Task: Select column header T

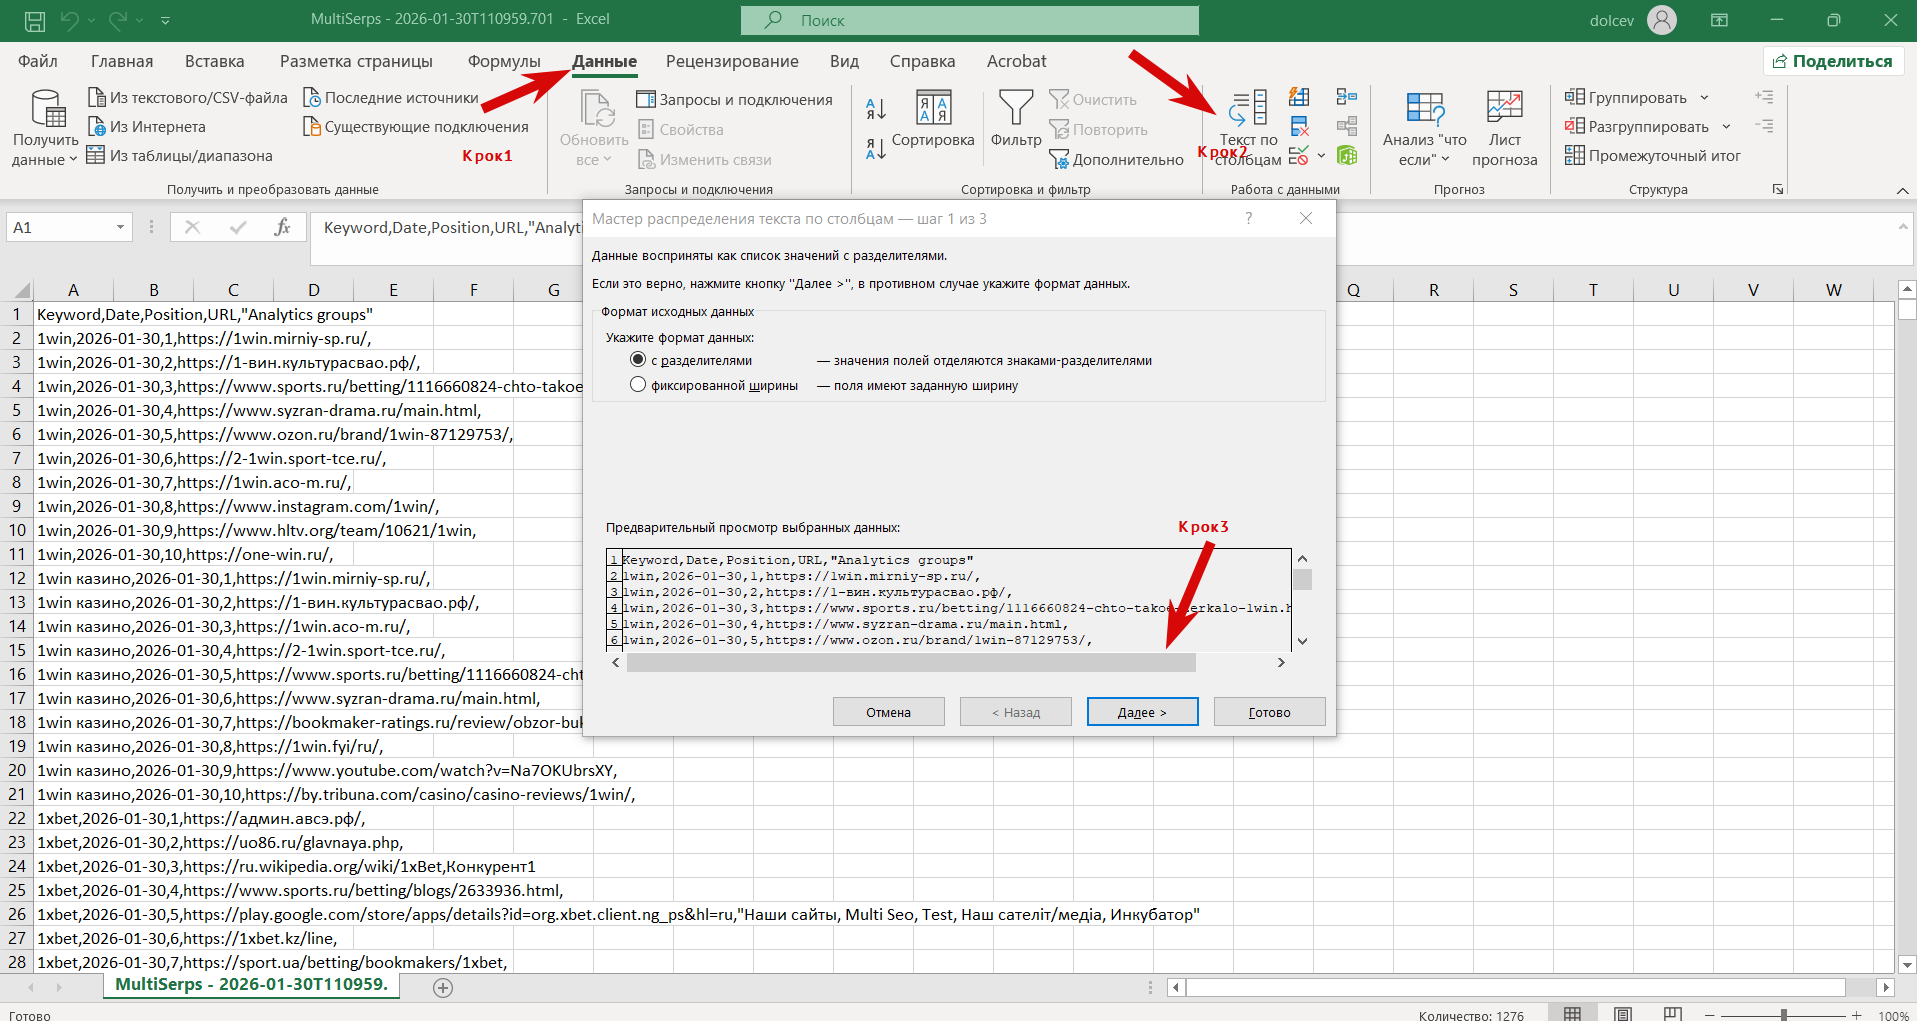Action: [1593, 290]
